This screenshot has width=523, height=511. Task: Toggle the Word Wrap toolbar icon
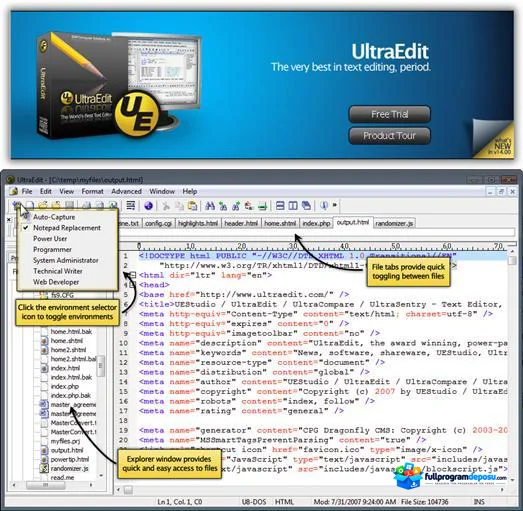click(x=130, y=205)
